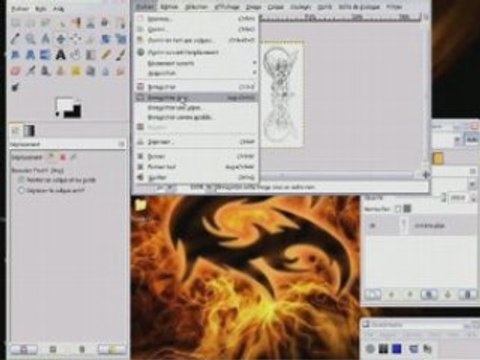Click the reset tool options button
The image size is (480, 360).
(x=113, y=349)
